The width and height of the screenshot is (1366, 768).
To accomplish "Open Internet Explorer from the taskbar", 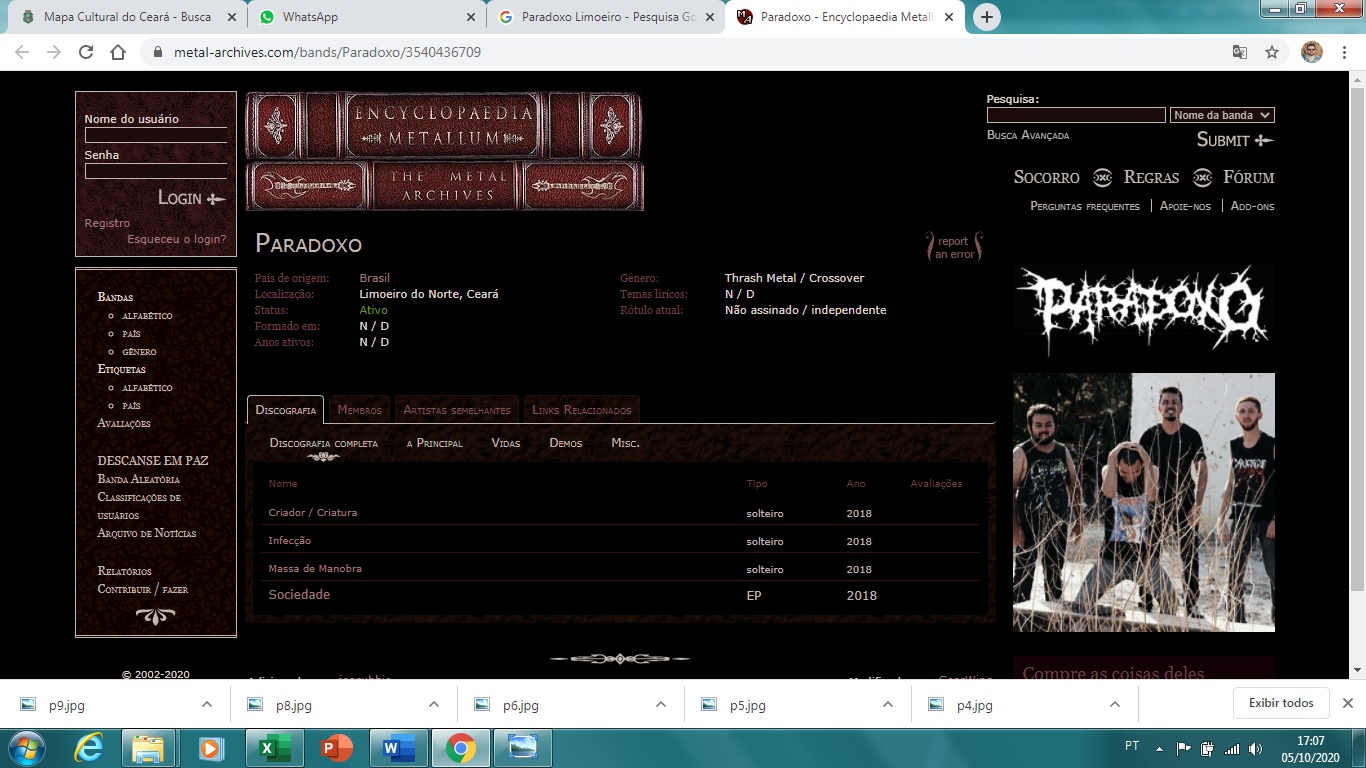I will tap(89, 748).
